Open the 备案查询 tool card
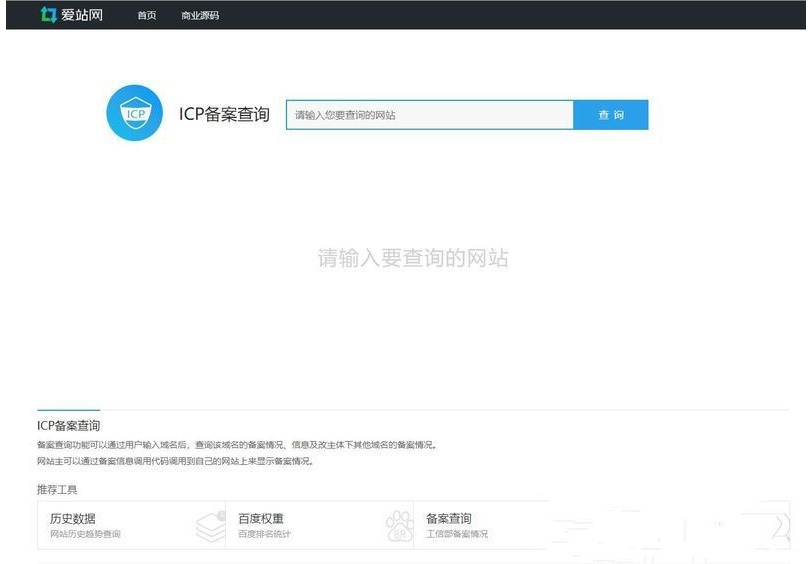812x564 pixels. [482, 525]
